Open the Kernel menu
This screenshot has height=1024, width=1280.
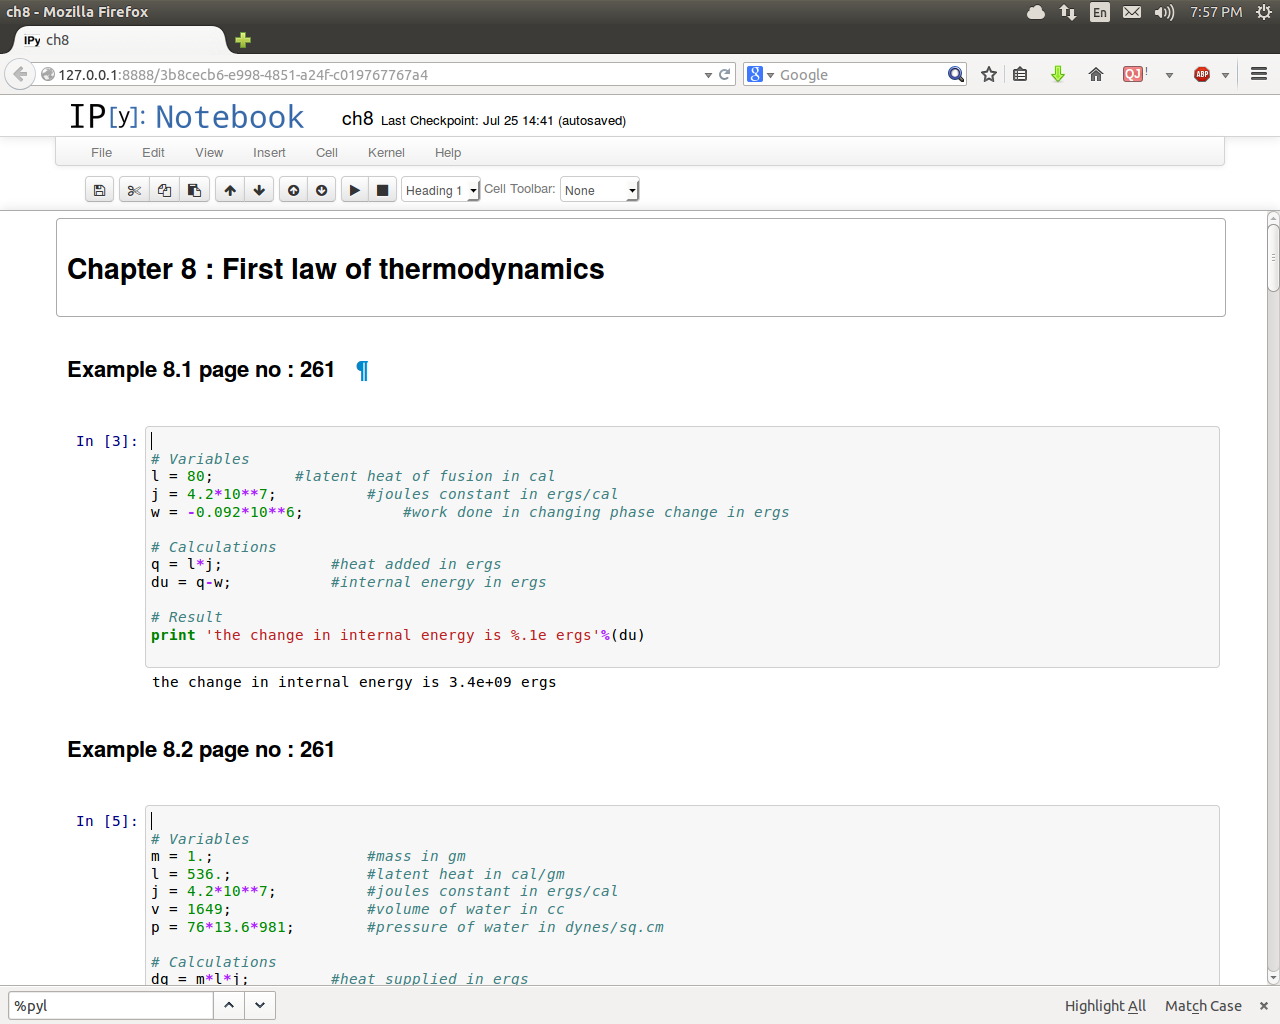click(x=386, y=153)
